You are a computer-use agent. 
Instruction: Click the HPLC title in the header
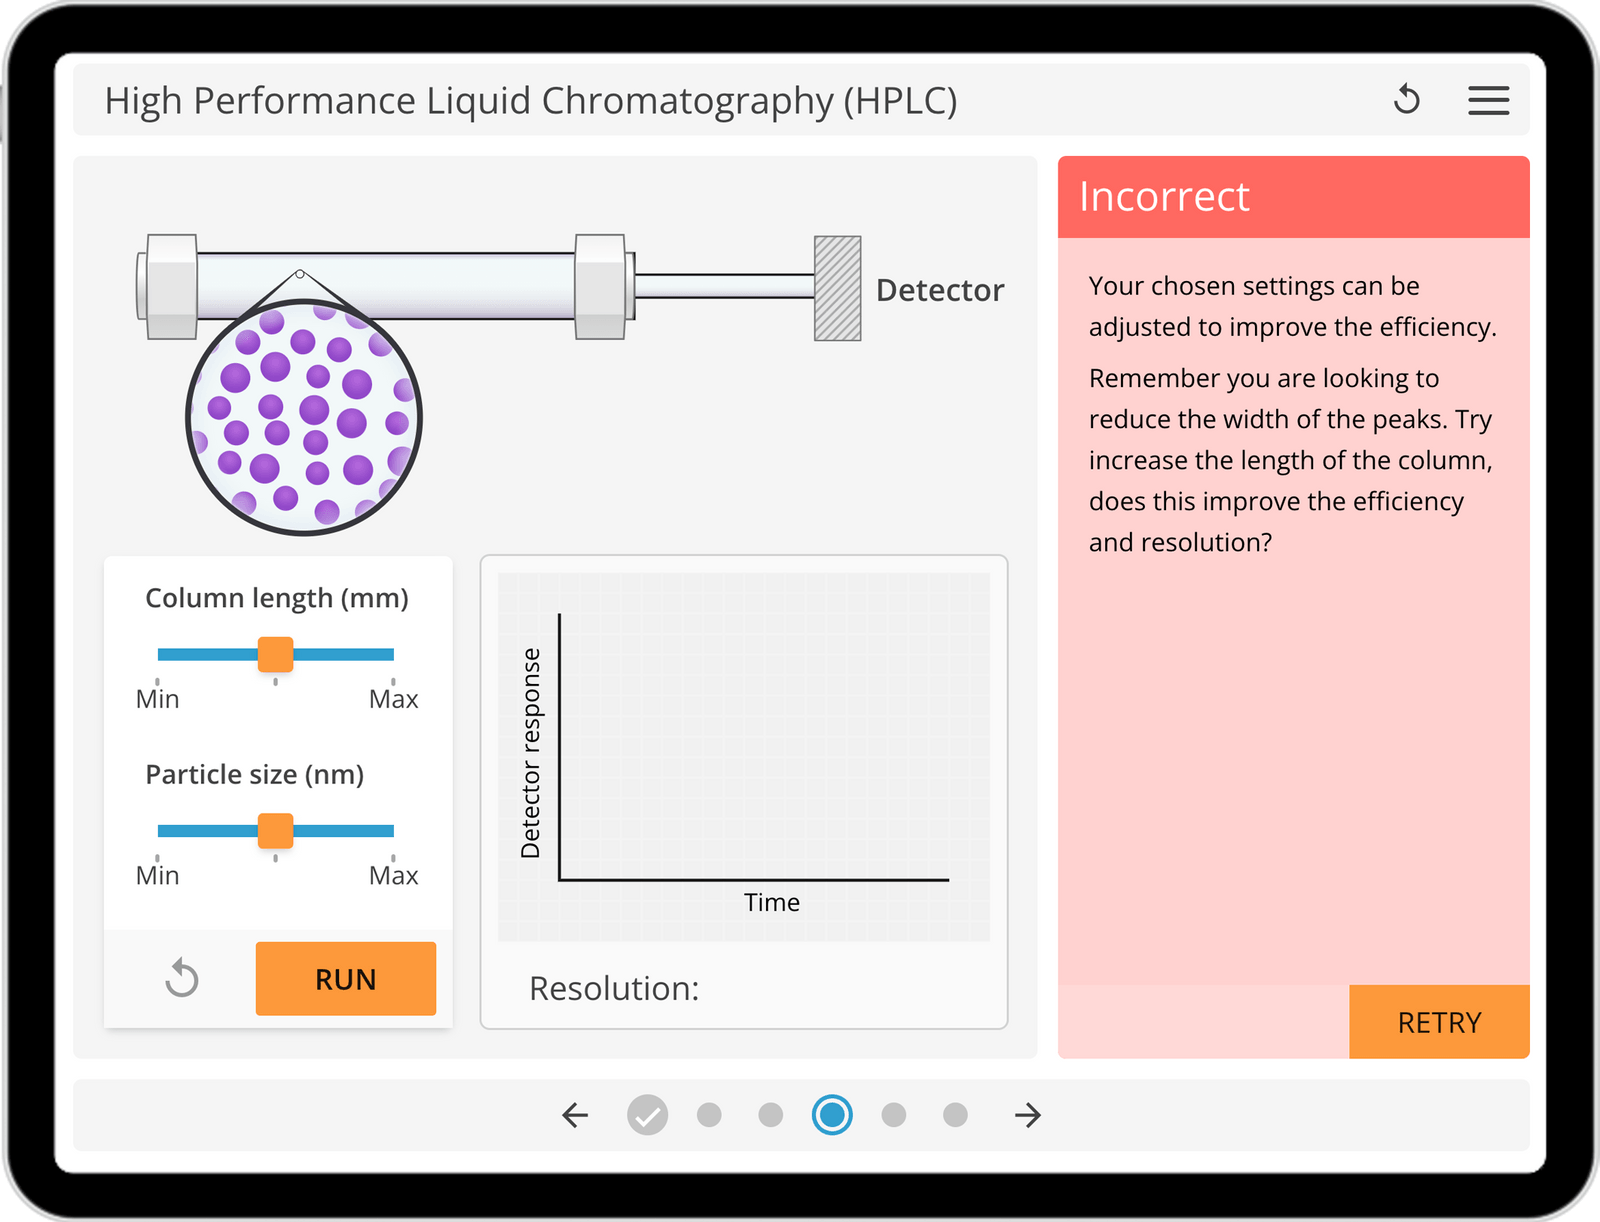pos(531,100)
